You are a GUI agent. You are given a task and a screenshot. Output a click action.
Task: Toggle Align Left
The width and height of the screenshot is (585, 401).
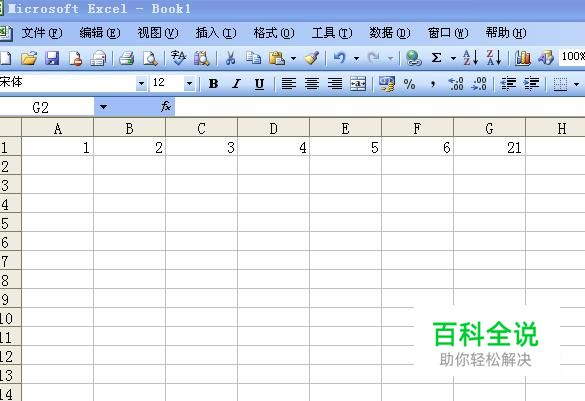(288, 84)
